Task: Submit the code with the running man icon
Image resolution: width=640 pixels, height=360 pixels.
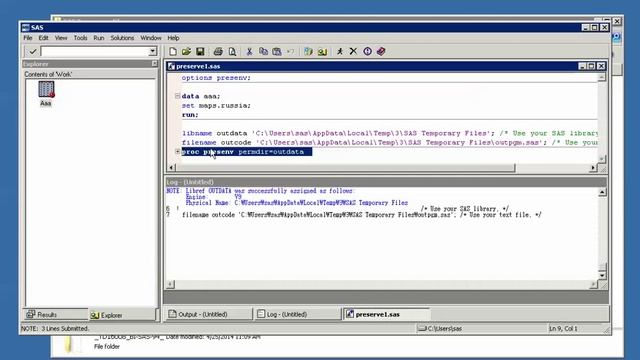Action: 340,51
